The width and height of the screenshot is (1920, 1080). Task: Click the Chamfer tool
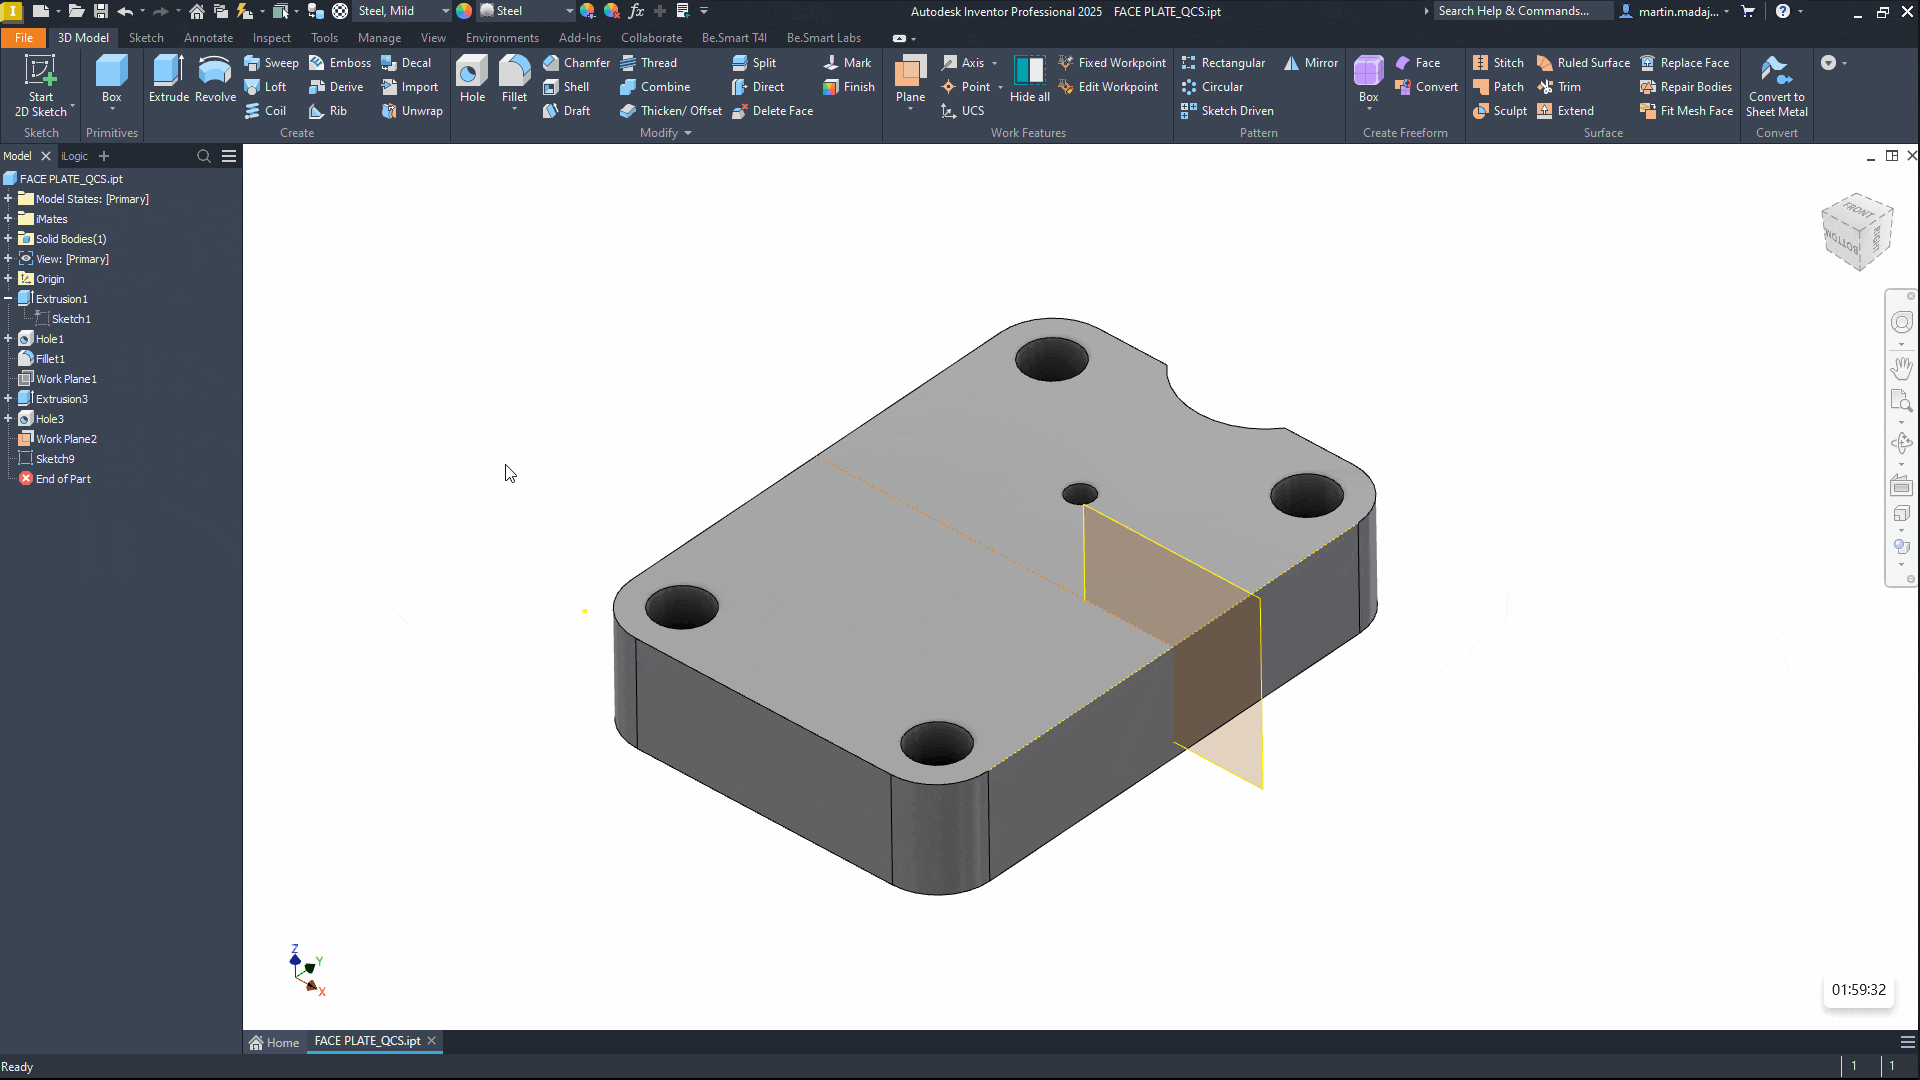click(x=576, y=62)
